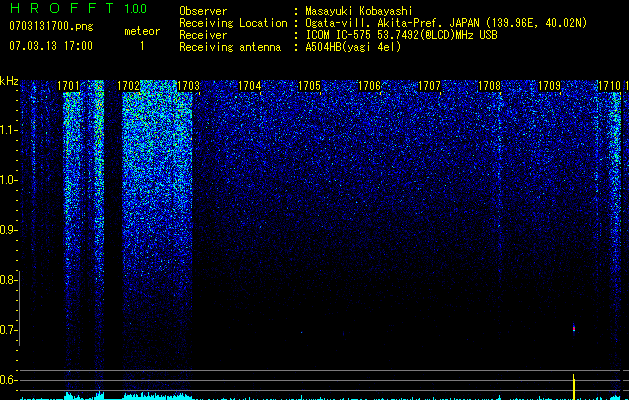The image size is (629, 400).
Task: Click the 0.6 kHz axis tick label
Action: tap(8, 380)
